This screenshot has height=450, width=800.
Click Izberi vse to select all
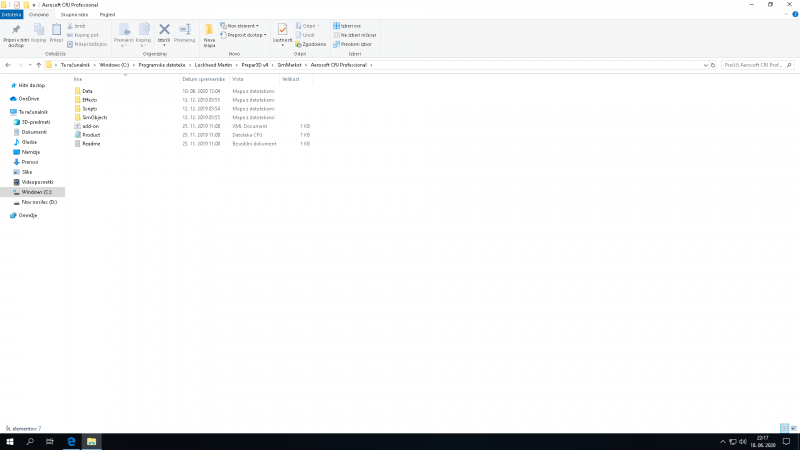tap(347, 26)
